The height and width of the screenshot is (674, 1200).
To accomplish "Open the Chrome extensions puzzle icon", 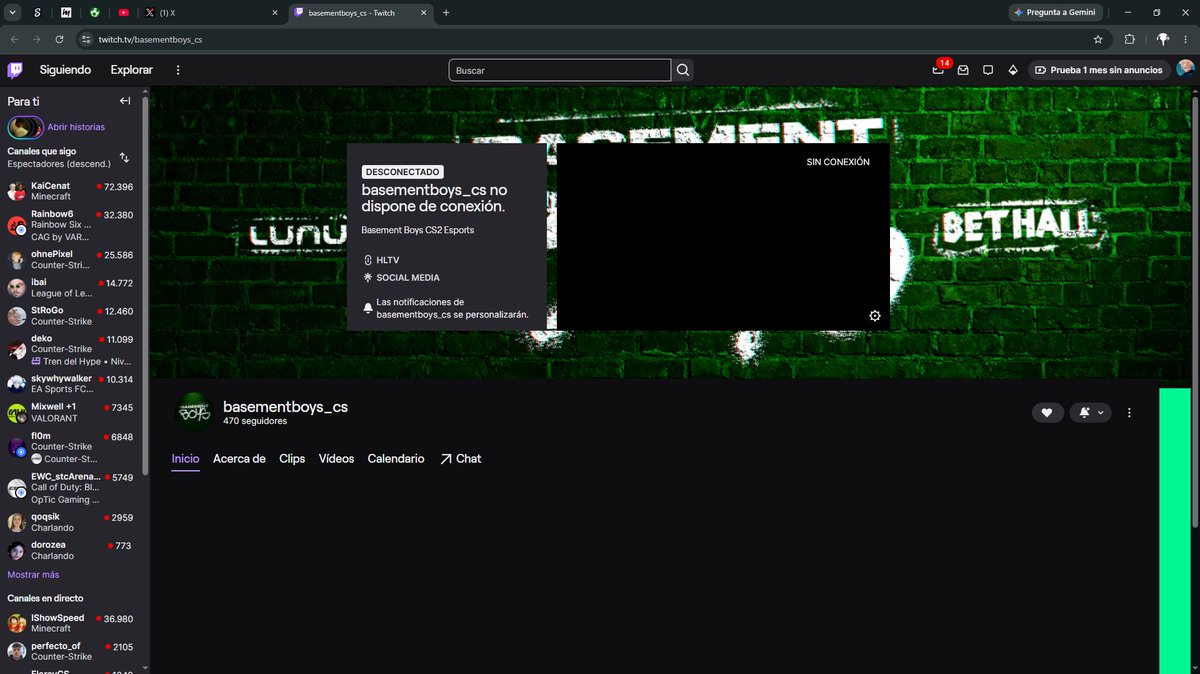I will coord(1130,39).
